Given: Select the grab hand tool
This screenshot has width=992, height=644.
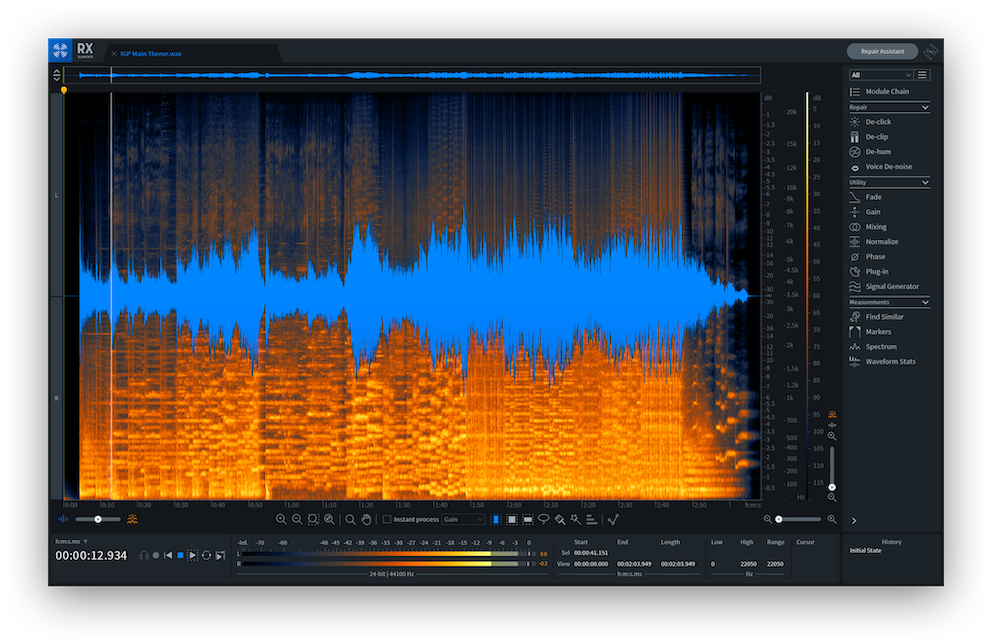Looking at the screenshot, I should (366, 520).
